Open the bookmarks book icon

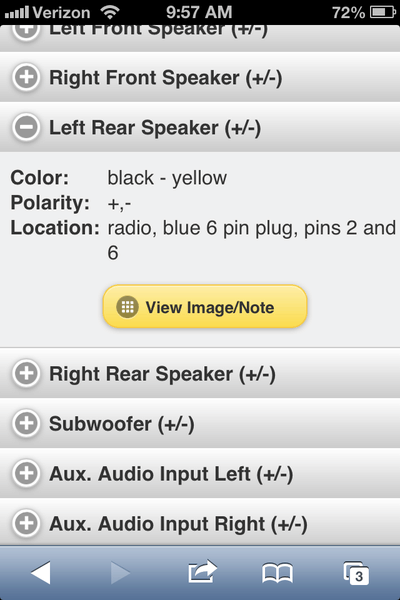point(278,573)
